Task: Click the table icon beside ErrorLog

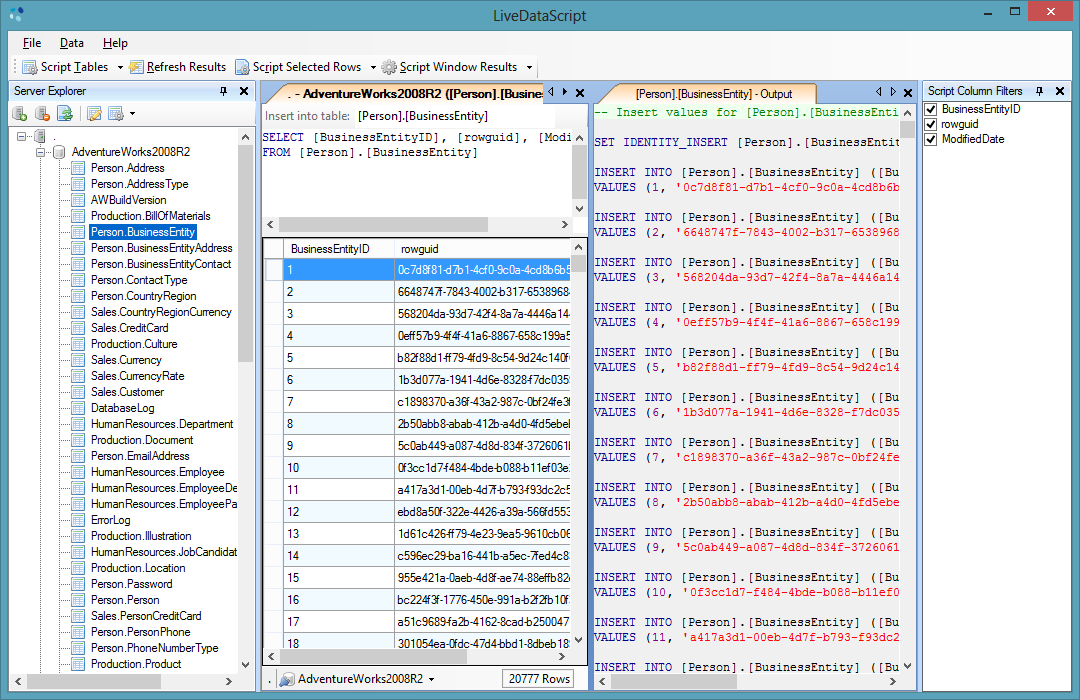Action: 79,520
